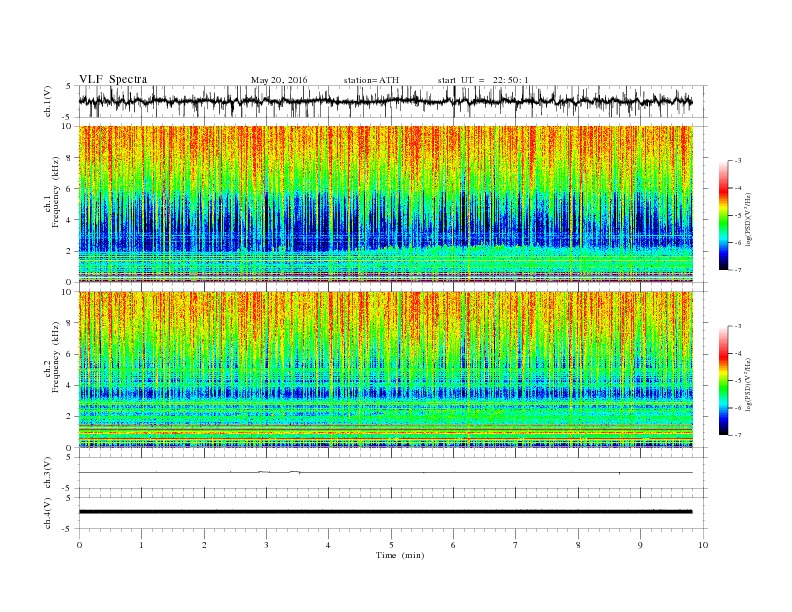Click time axis tick label "6"
Screen dimensions: 792x612
(453, 545)
